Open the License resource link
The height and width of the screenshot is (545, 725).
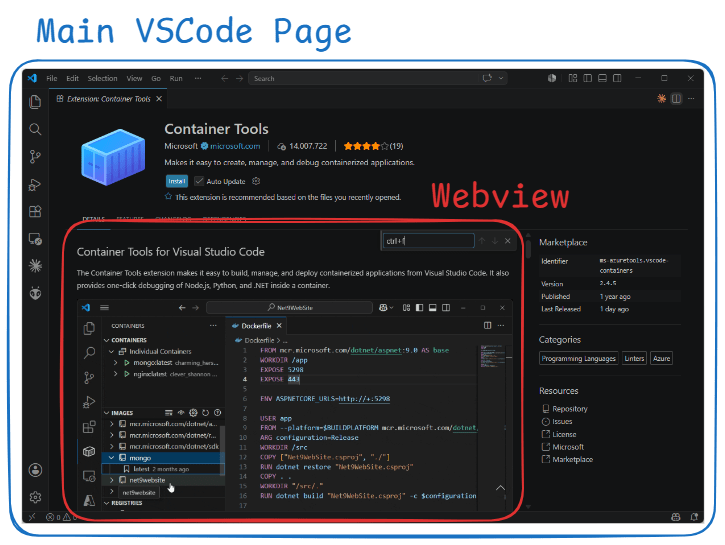coord(564,435)
